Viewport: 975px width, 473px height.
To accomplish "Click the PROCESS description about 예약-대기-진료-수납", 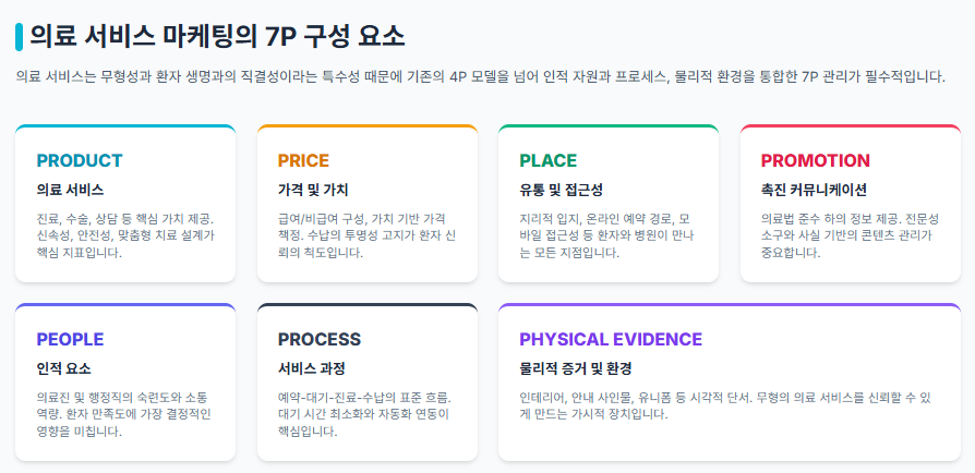I will tap(365, 415).
